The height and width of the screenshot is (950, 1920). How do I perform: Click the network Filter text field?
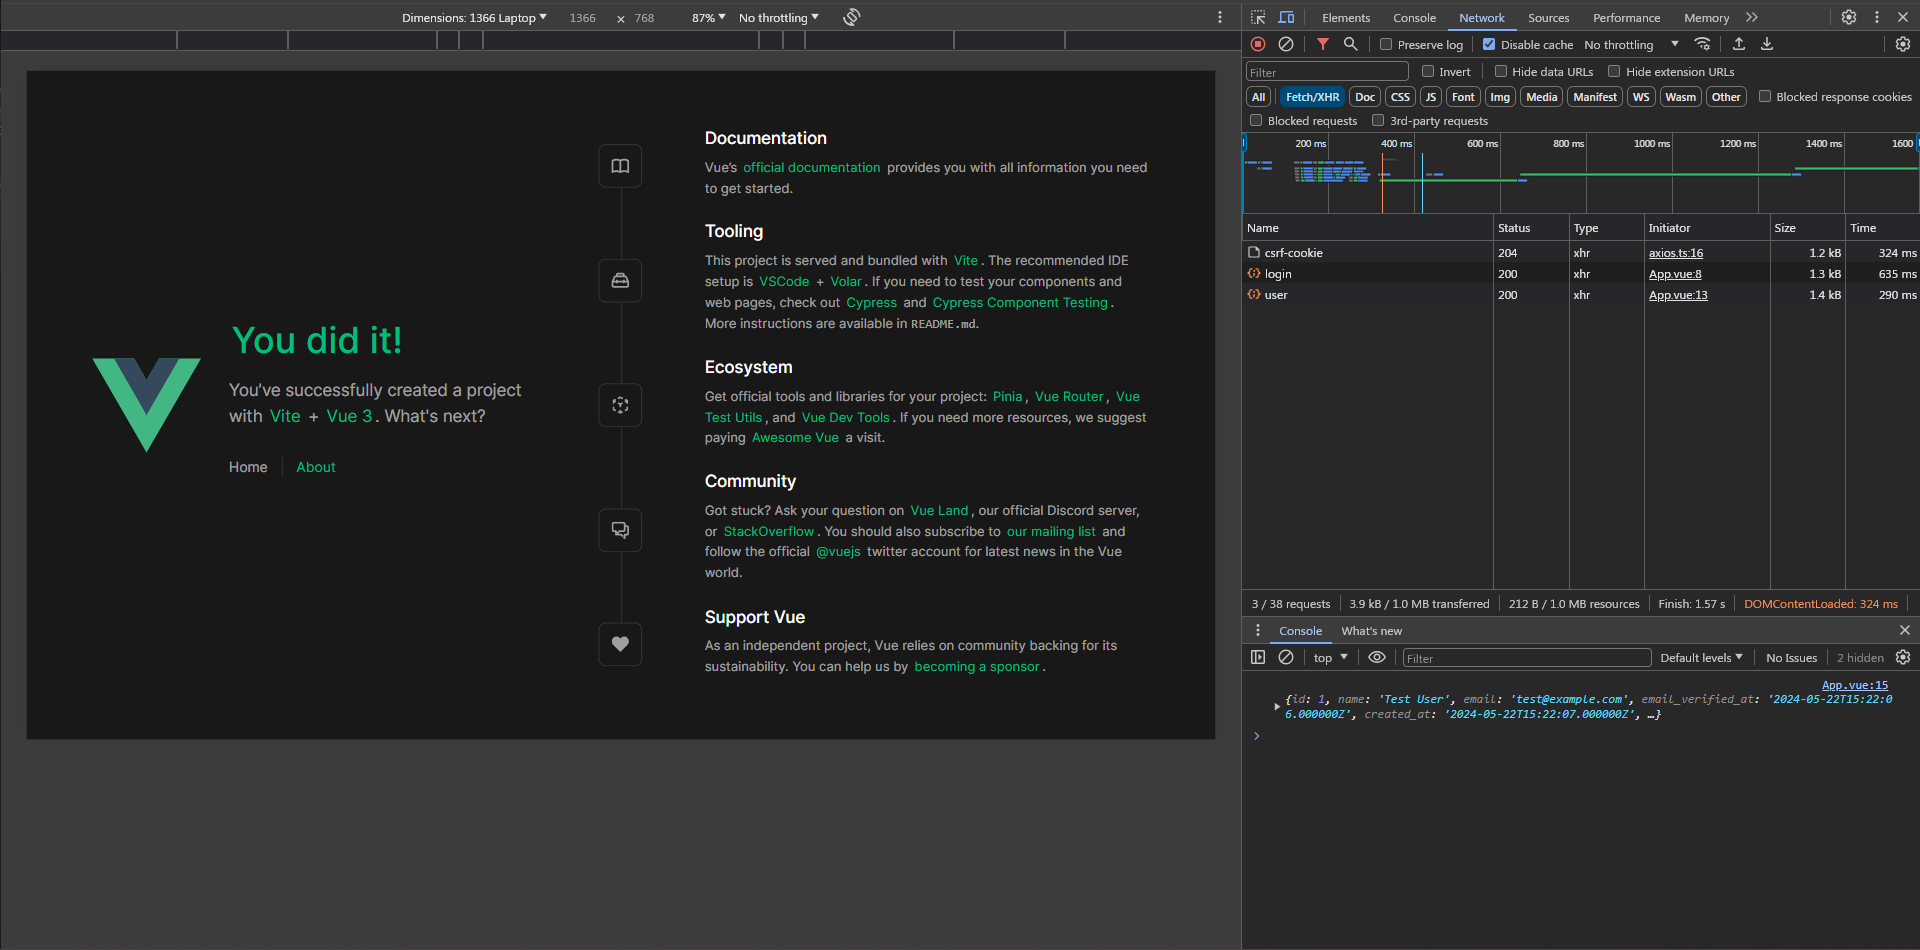(1326, 72)
